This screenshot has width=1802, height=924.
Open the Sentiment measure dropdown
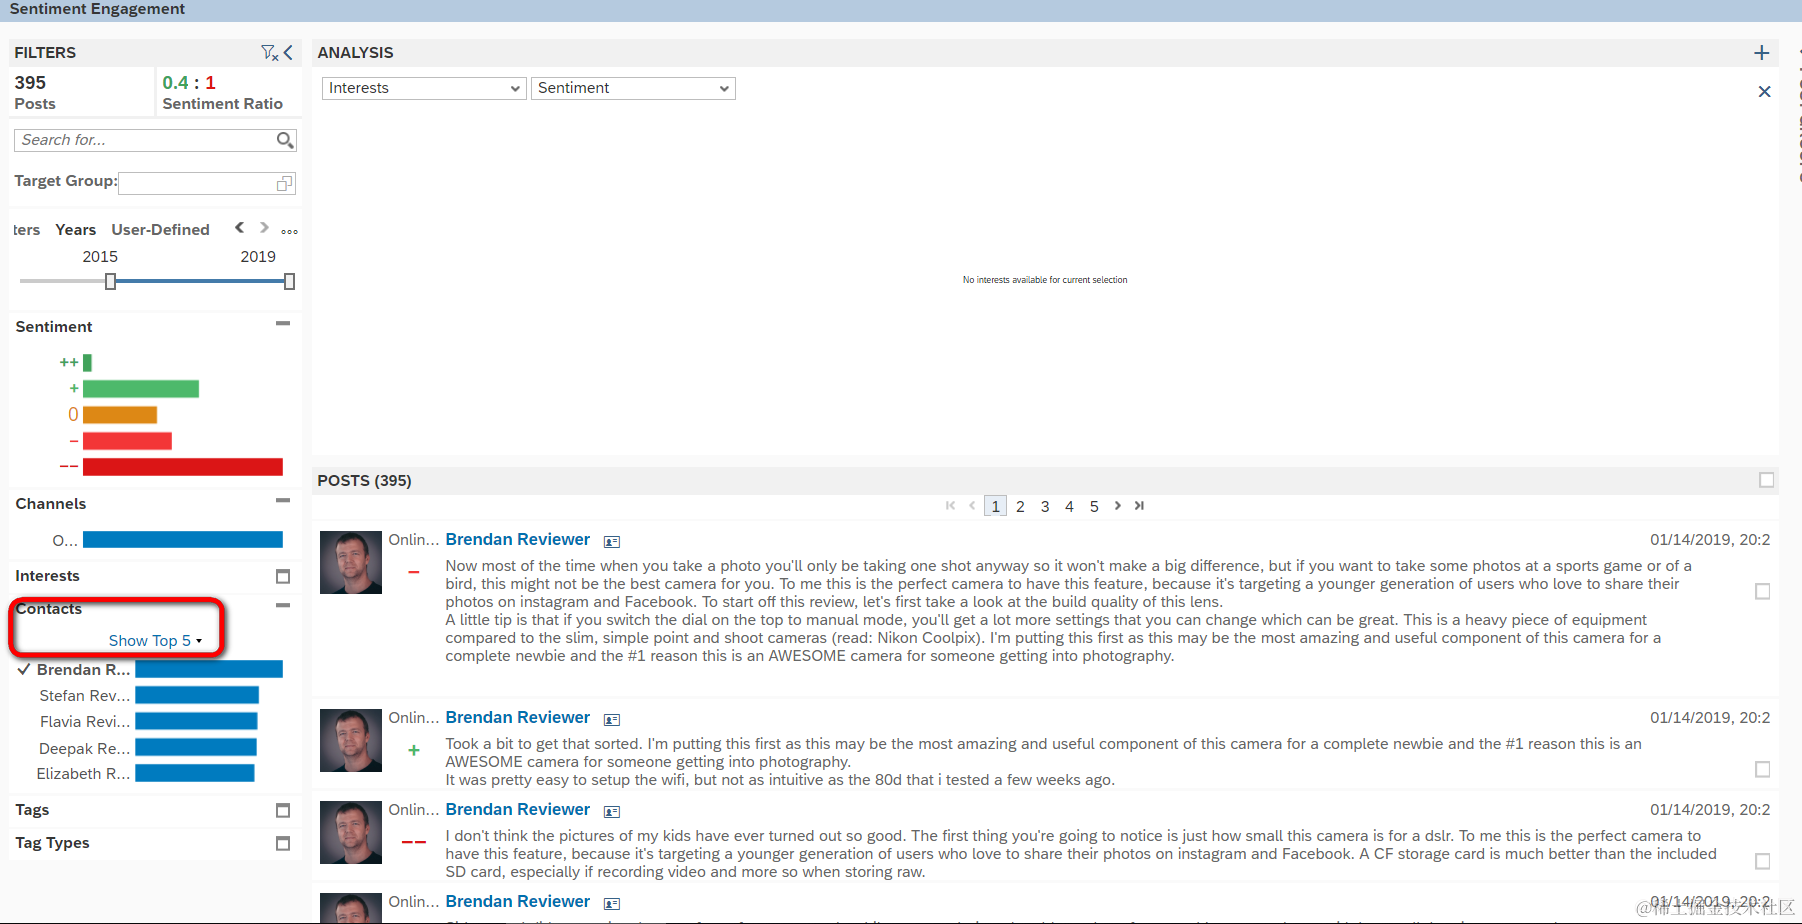tap(632, 88)
